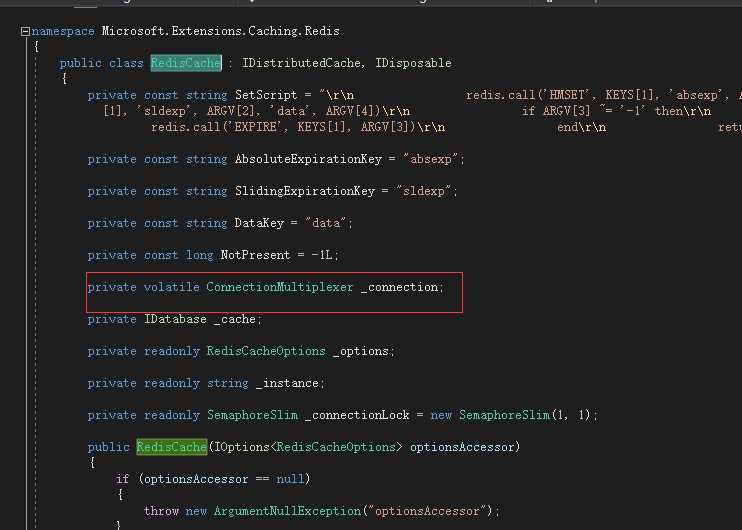This screenshot has height=530, width=742.
Task: Click 'EXPIRE' in the redis.call script line
Action: tap(259, 127)
